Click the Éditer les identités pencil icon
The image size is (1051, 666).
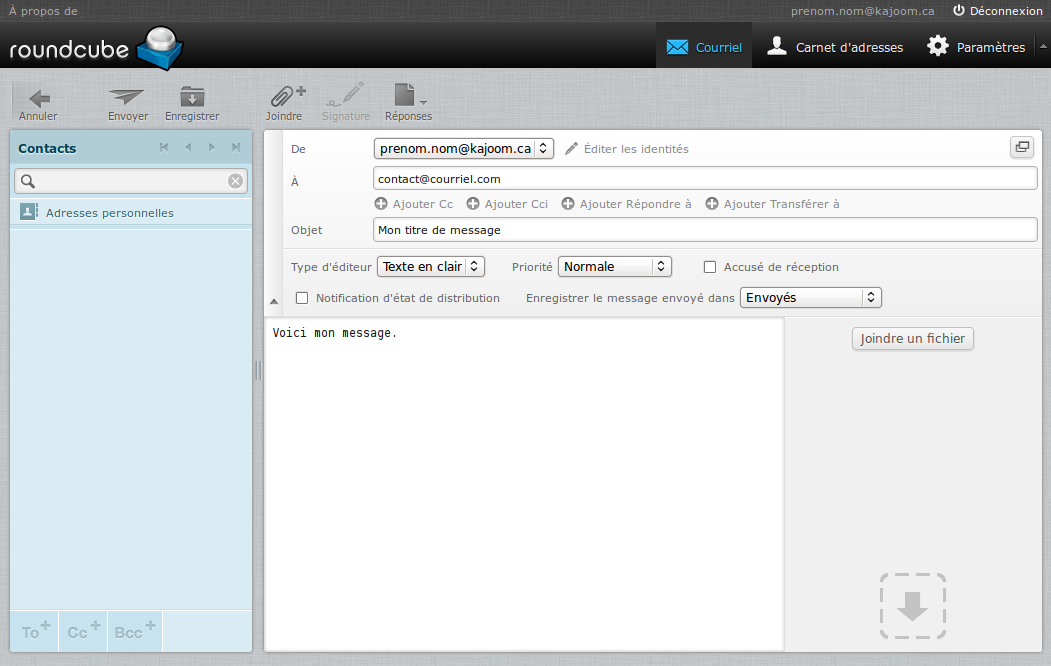click(x=571, y=149)
